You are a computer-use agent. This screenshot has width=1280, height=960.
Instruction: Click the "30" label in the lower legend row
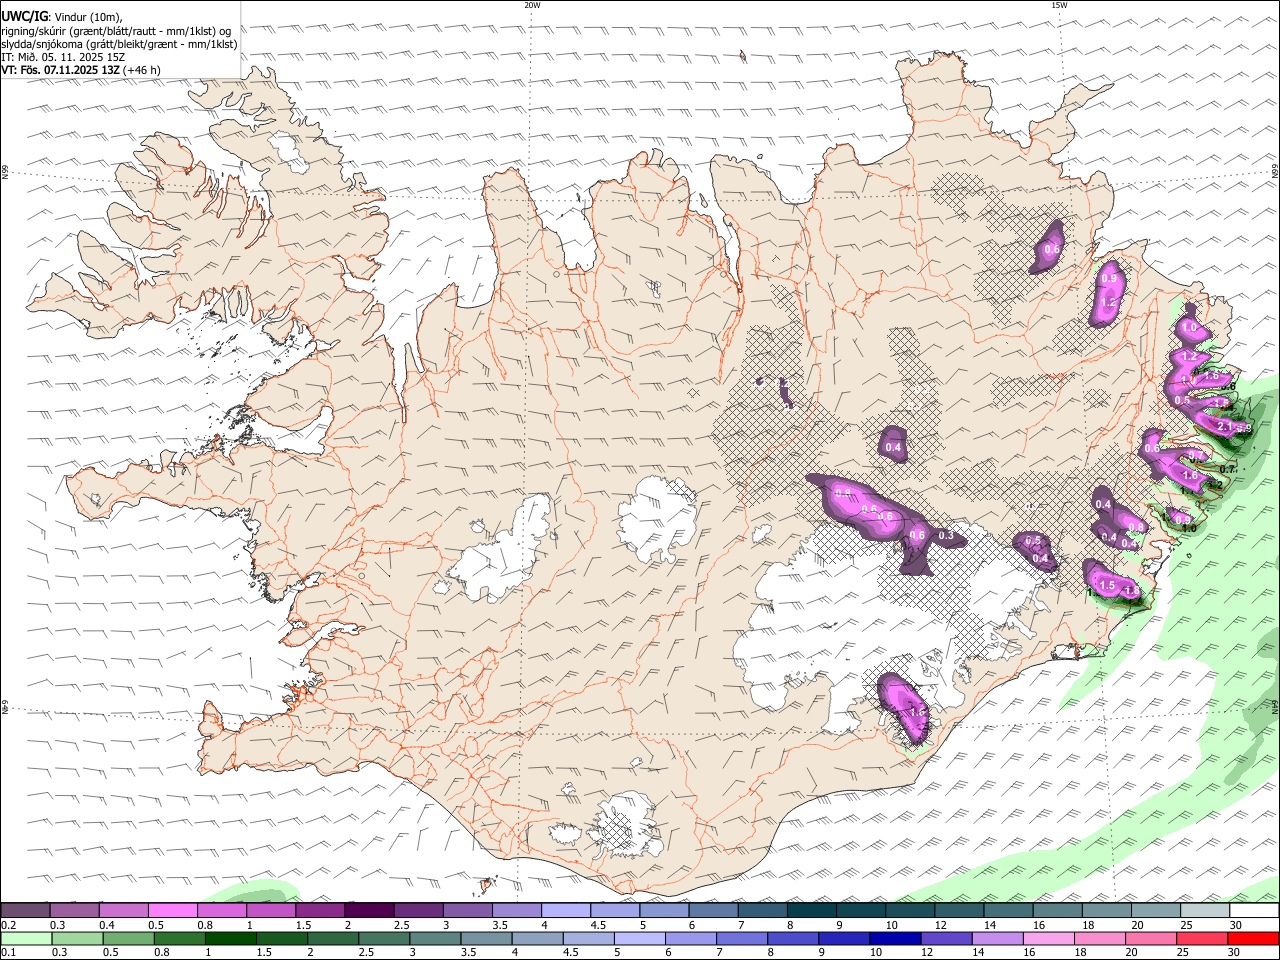[x=1236, y=953]
